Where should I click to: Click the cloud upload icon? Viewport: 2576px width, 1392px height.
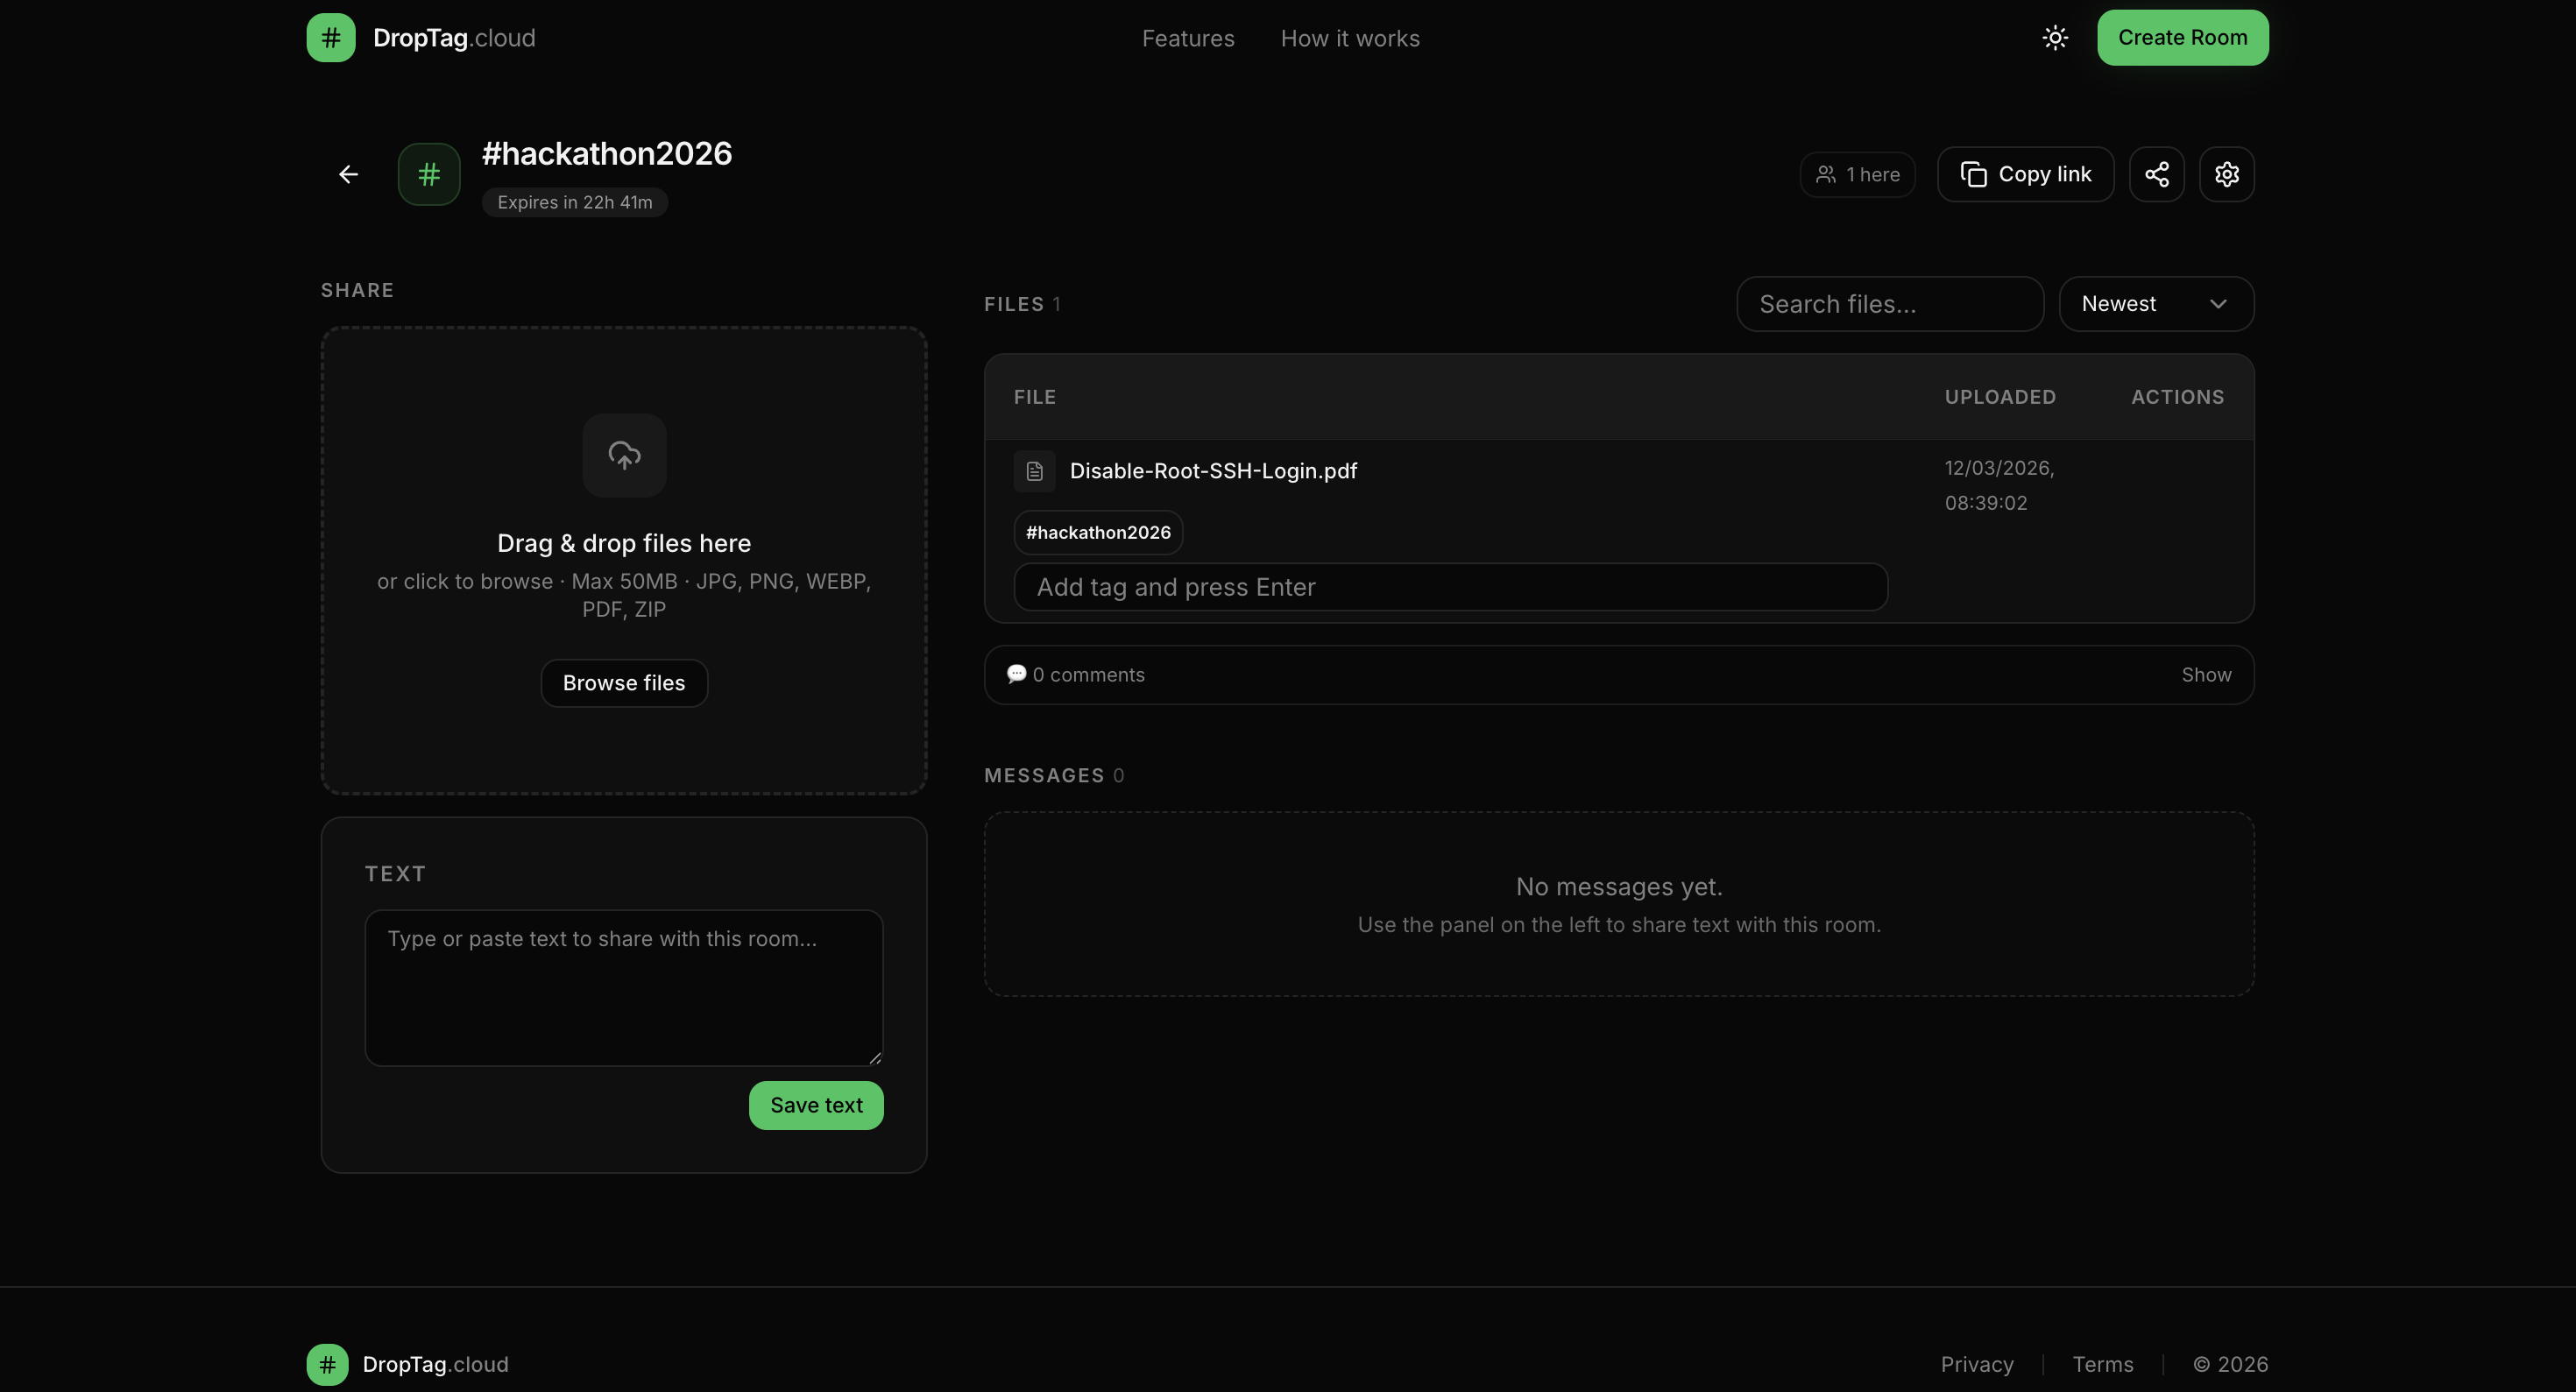624,455
